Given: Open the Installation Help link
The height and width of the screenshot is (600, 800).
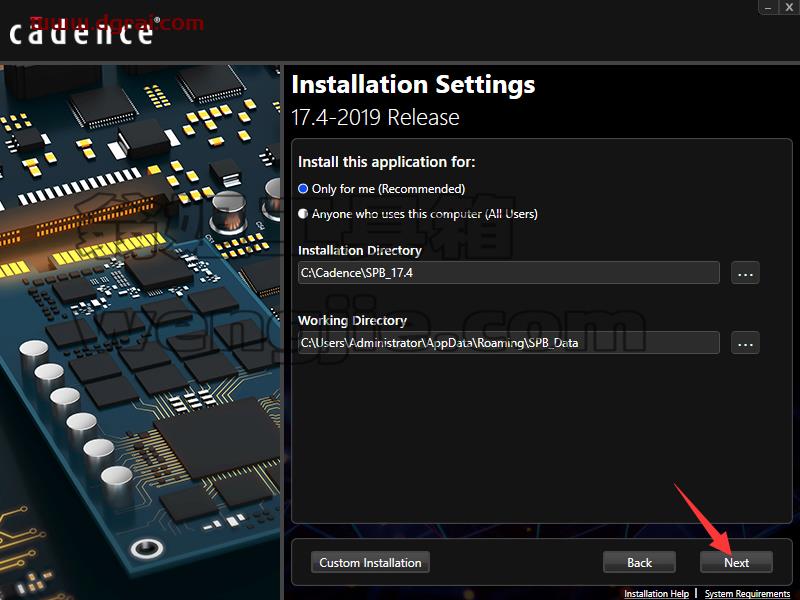Looking at the screenshot, I should [x=656, y=594].
